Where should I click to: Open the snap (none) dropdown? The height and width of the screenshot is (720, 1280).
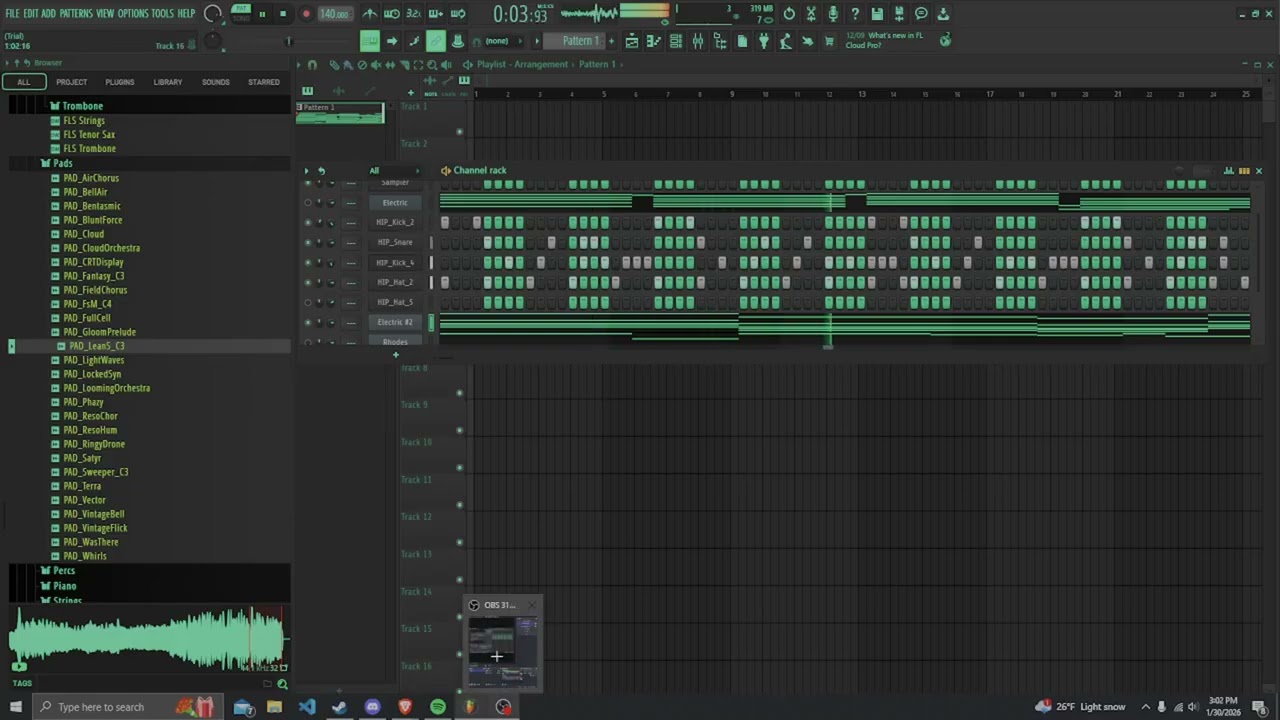pyautogui.click(x=503, y=41)
